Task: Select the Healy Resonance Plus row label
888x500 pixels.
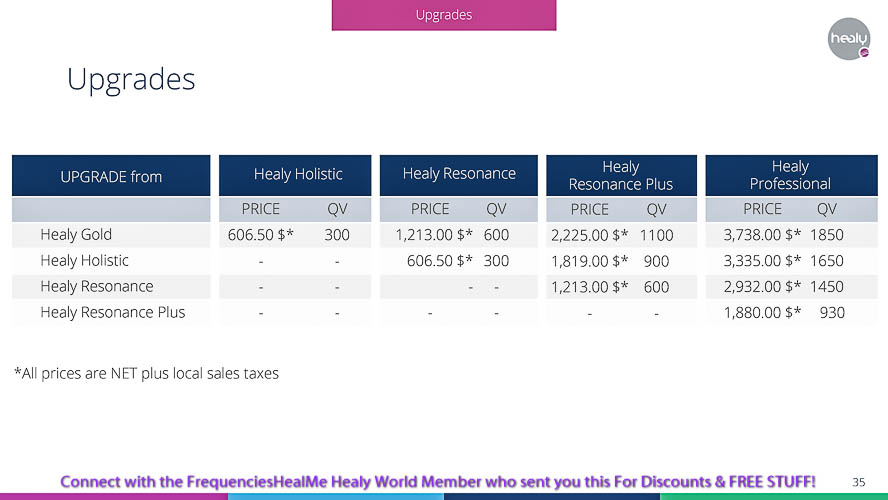Action: click(113, 313)
